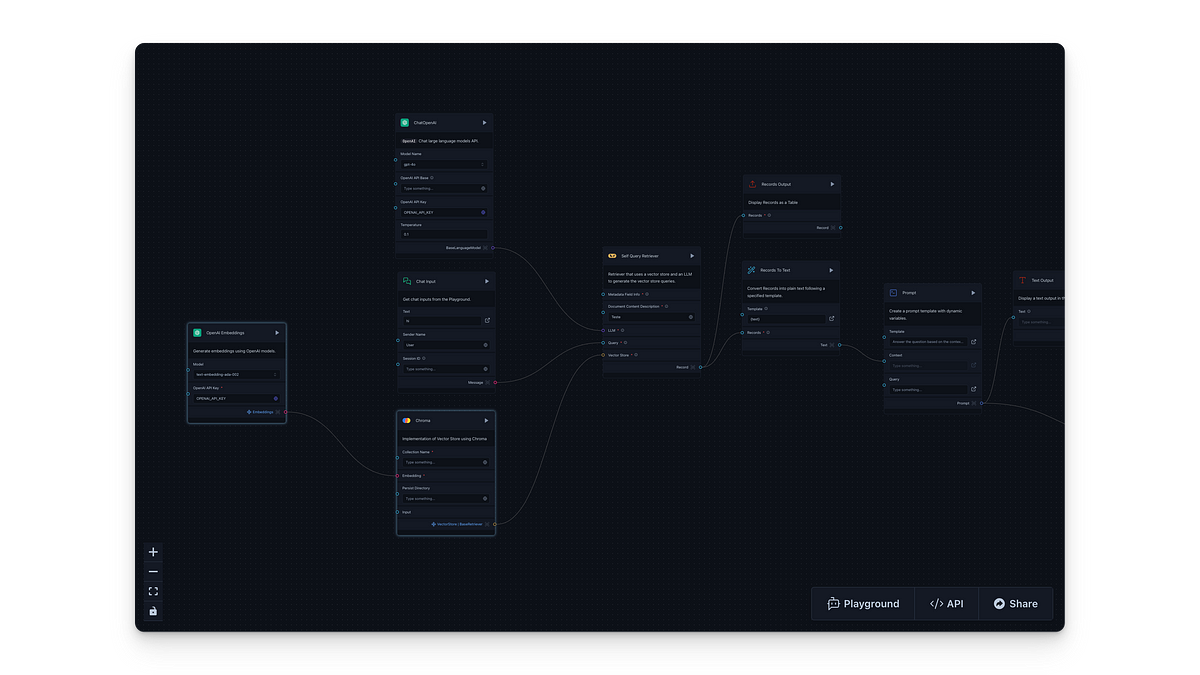Run the ChatOpenAI node with play icon

tap(484, 123)
